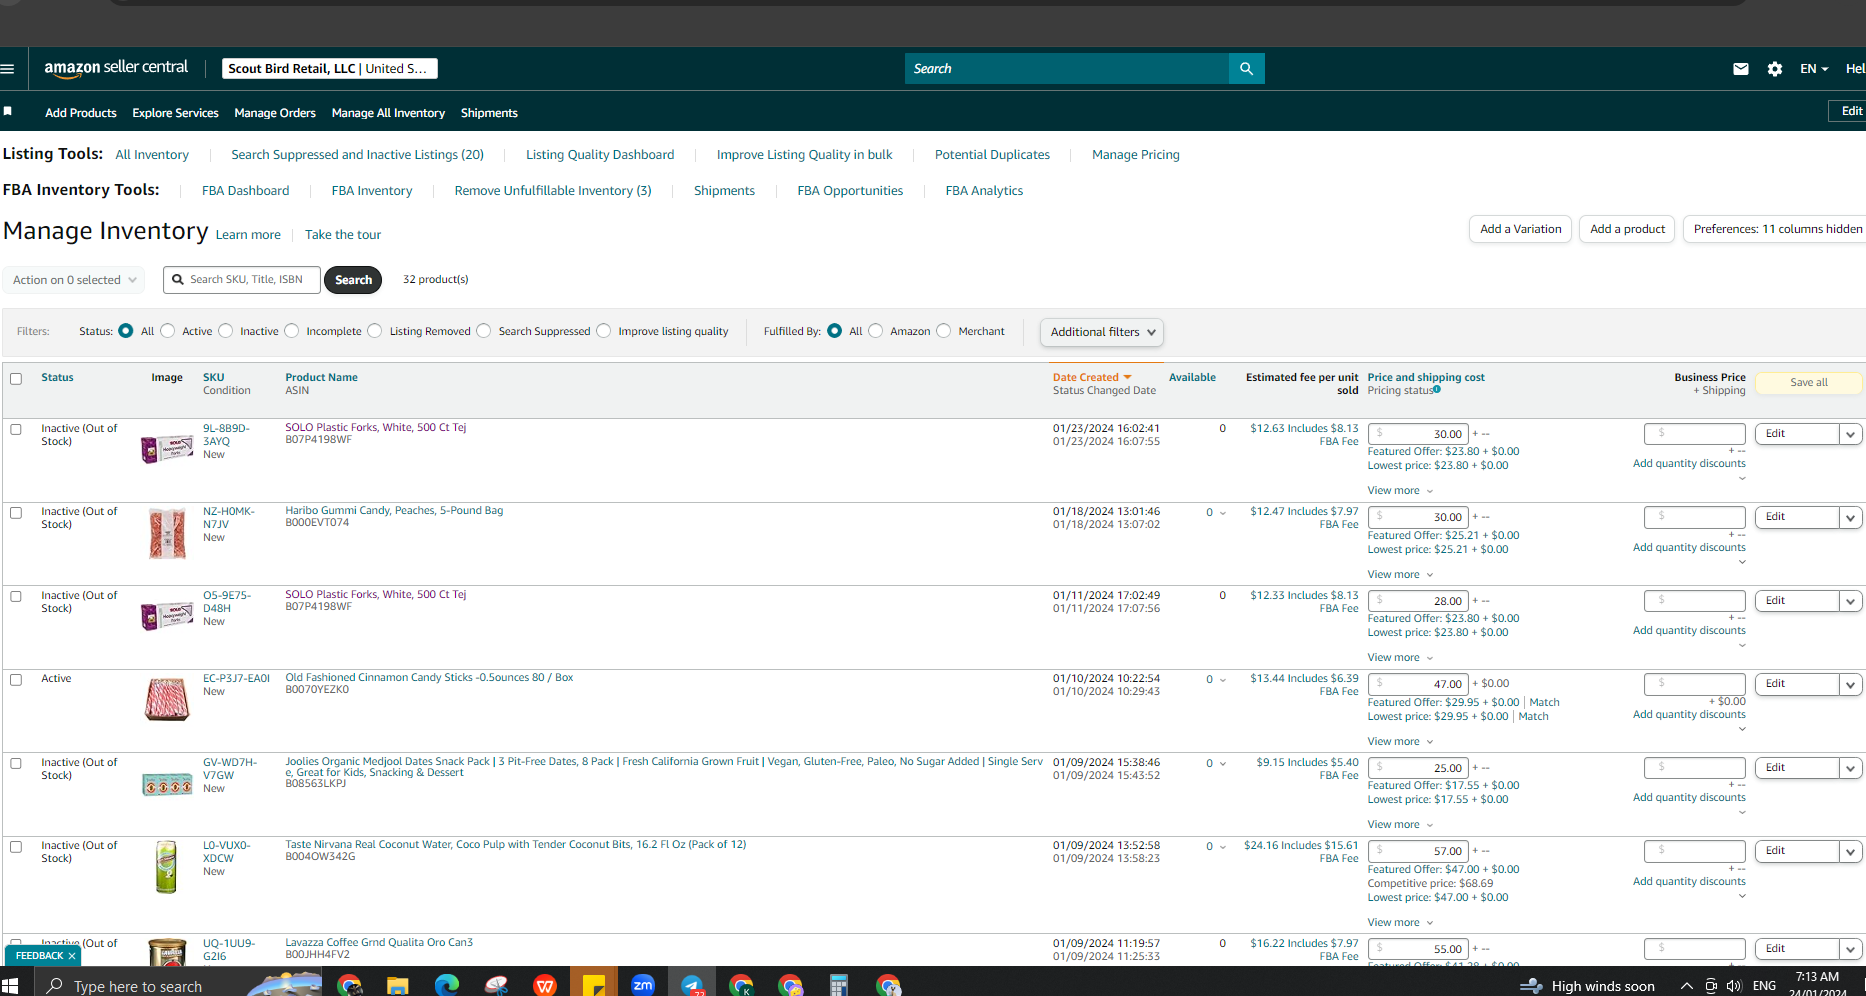The height and width of the screenshot is (996, 1866).
Task: Set Fulfilled By to Amazon
Action: tap(876, 331)
